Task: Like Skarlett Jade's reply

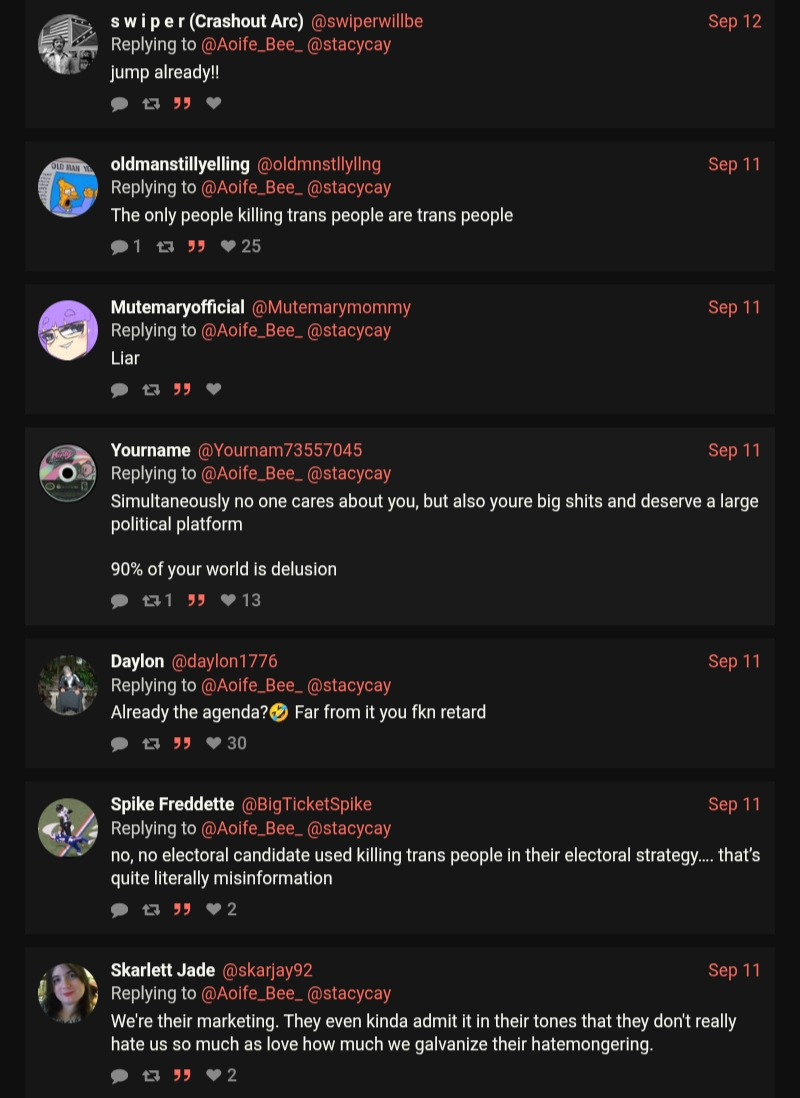Action: pos(214,1075)
